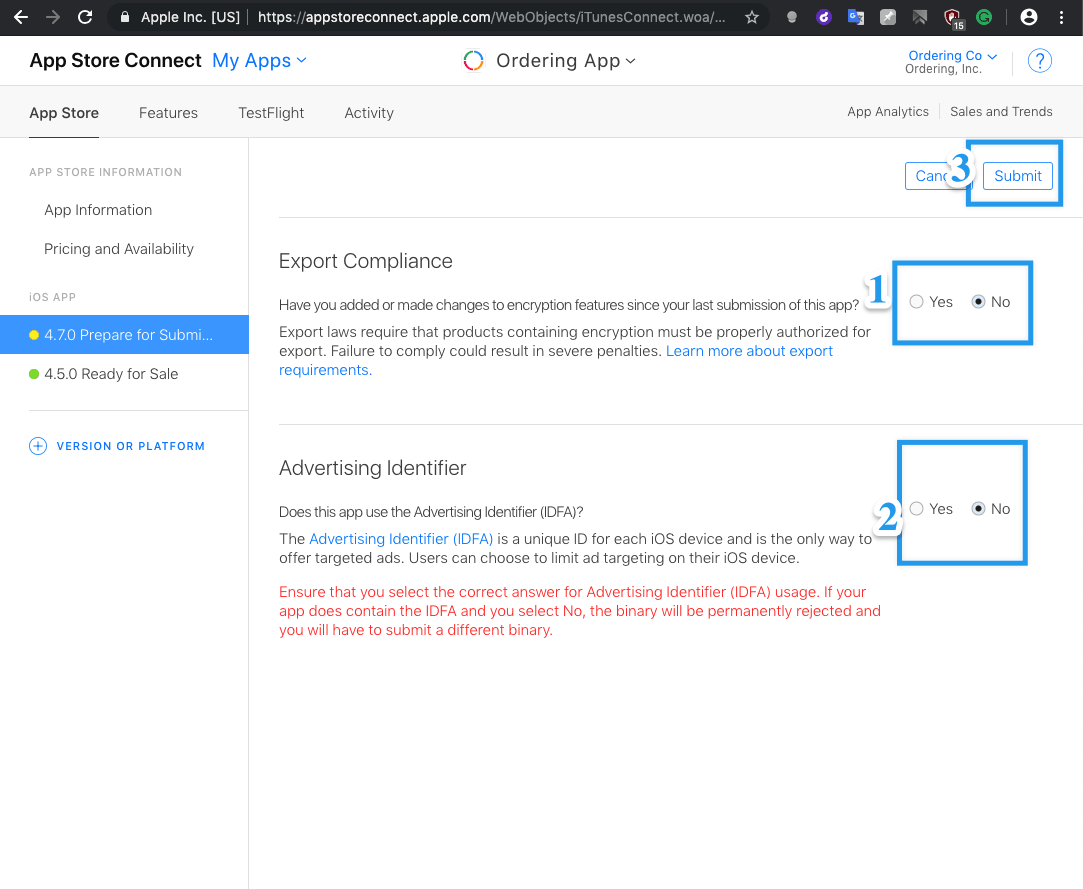This screenshot has width=1083, height=889.
Task: Click the Submit button
Action: [x=1017, y=176]
